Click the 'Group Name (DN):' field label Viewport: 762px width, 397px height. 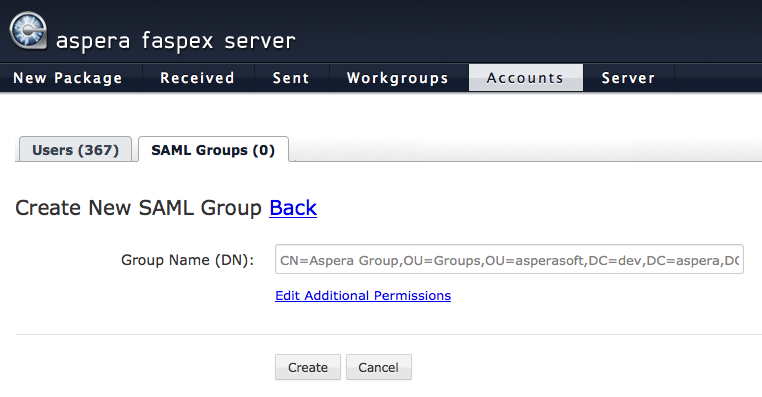188,260
